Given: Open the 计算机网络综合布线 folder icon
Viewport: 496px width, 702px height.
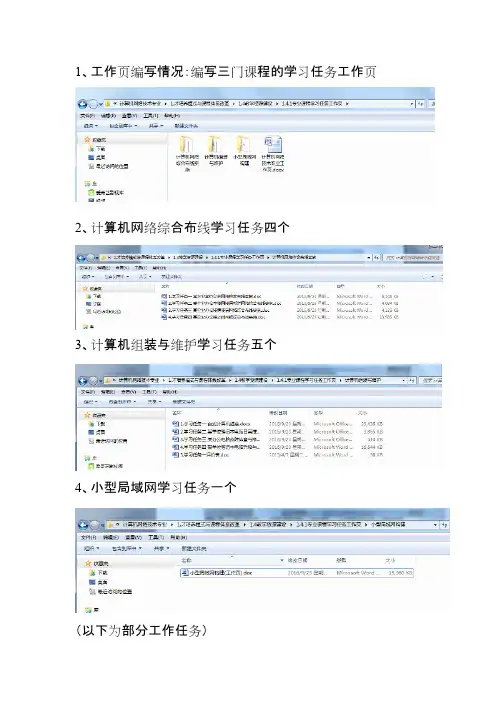Looking at the screenshot, I should tap(187, 144).
